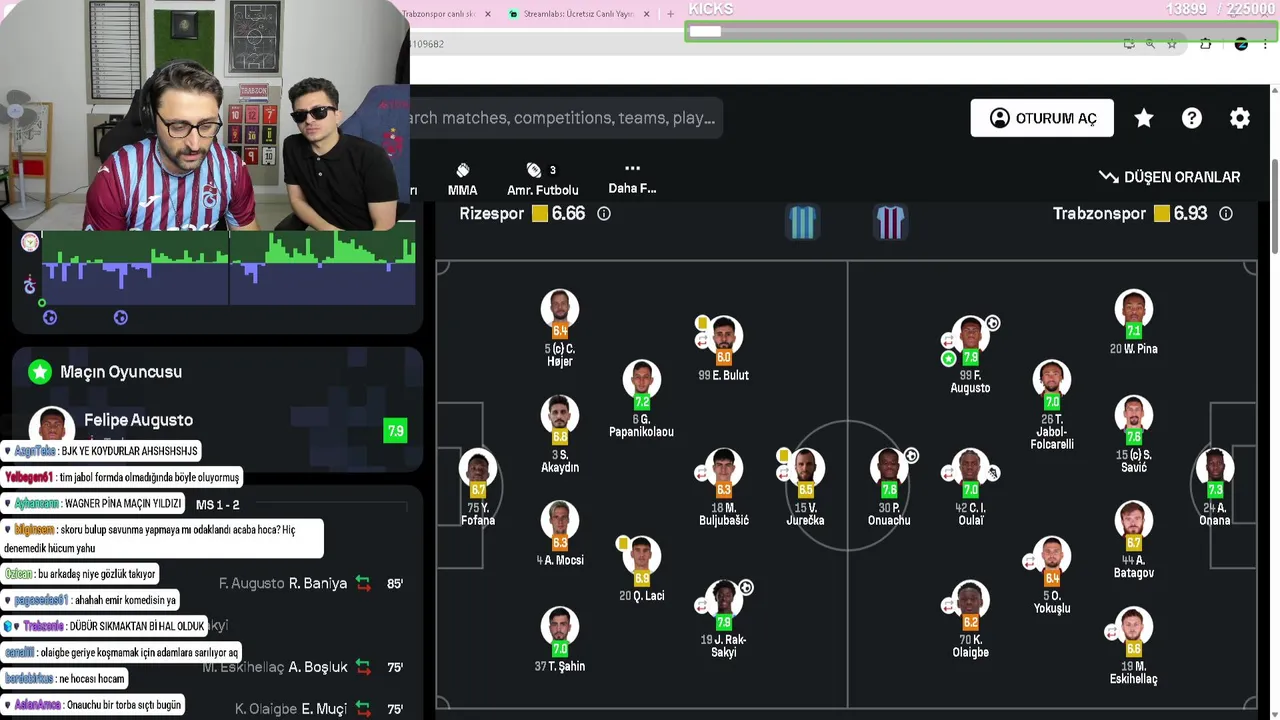The height and width of the screenshot is (720, 1280).
Task: Open A. Mocsi player card
Action: [560, 534]
